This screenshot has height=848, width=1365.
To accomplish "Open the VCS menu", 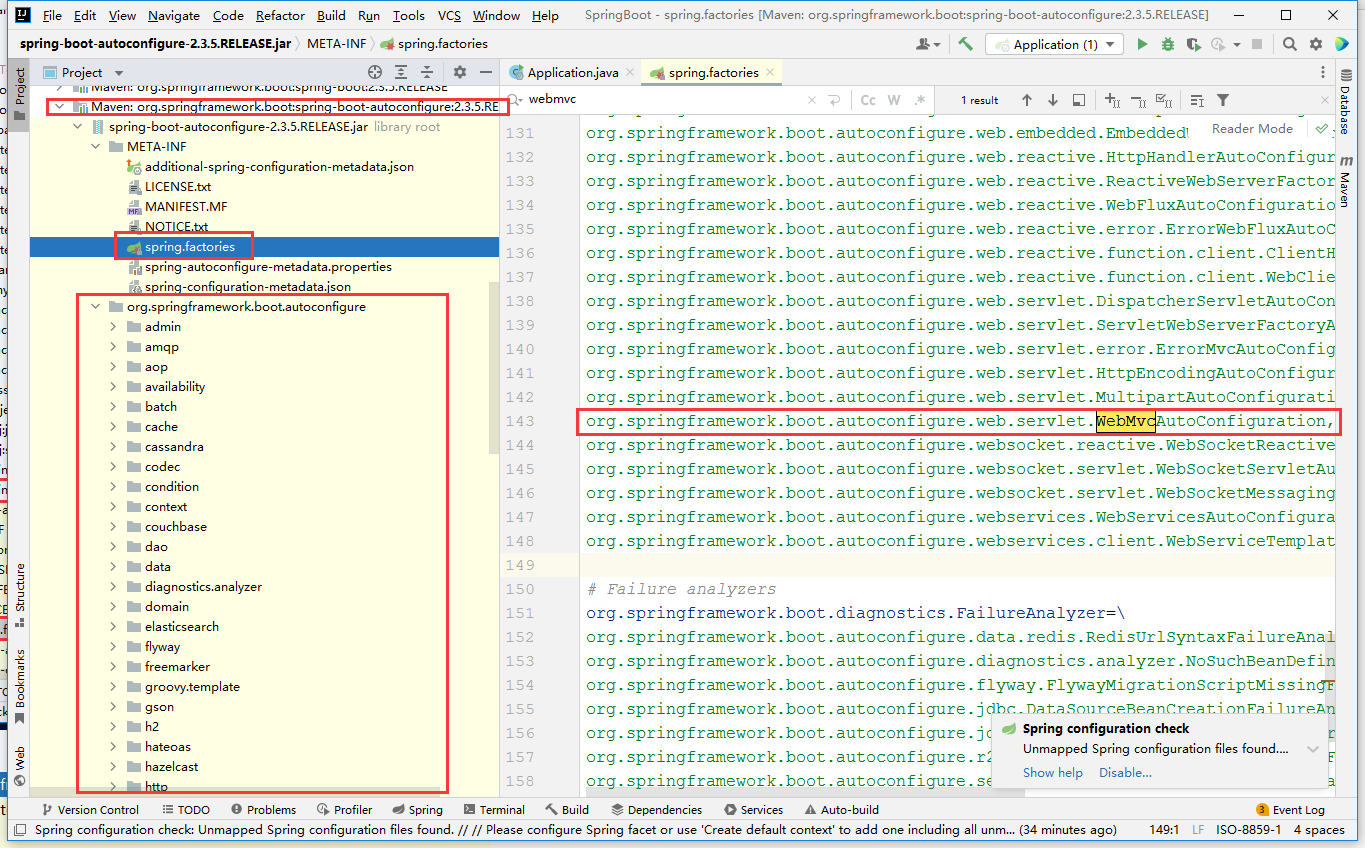I will click(x=449, y=16).
